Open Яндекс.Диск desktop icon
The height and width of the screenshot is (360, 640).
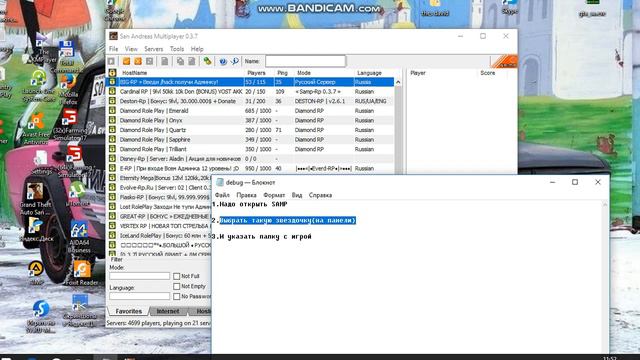pos(36,229)
